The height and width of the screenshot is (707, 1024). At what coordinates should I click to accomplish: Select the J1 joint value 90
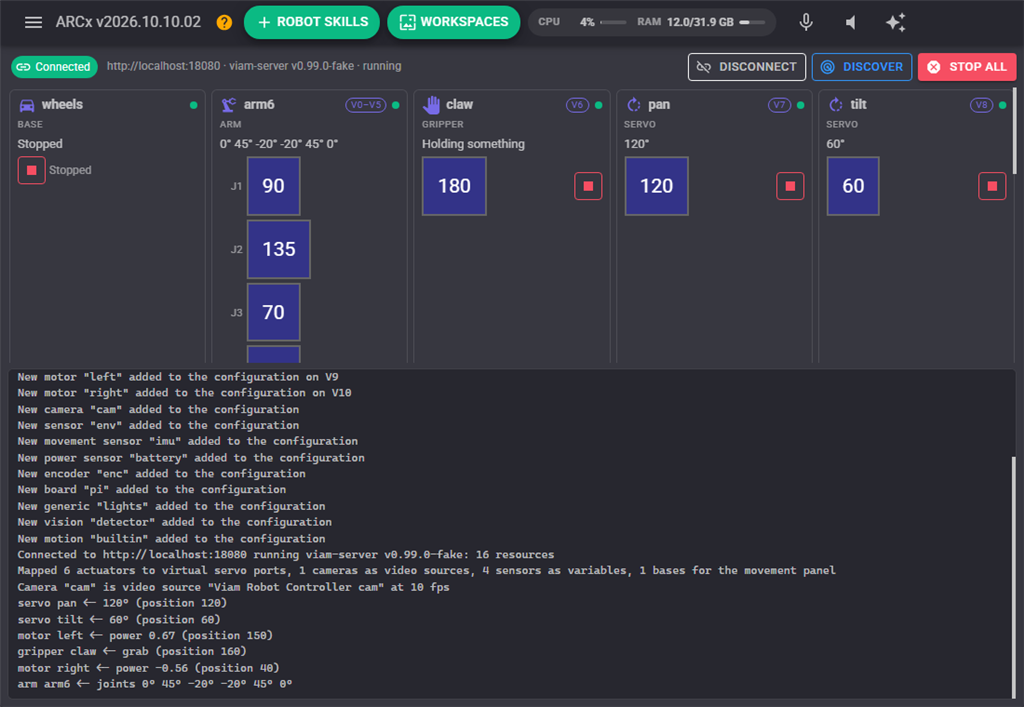pyautogui.click(x=274, y=186)
